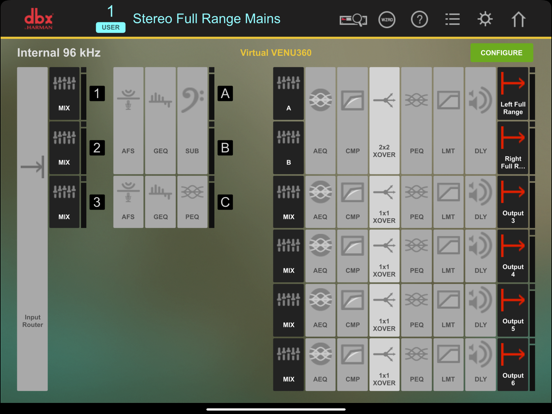Open the stereo GEQ graphic equalizer module
552x414 pixels.
[160, 120]
